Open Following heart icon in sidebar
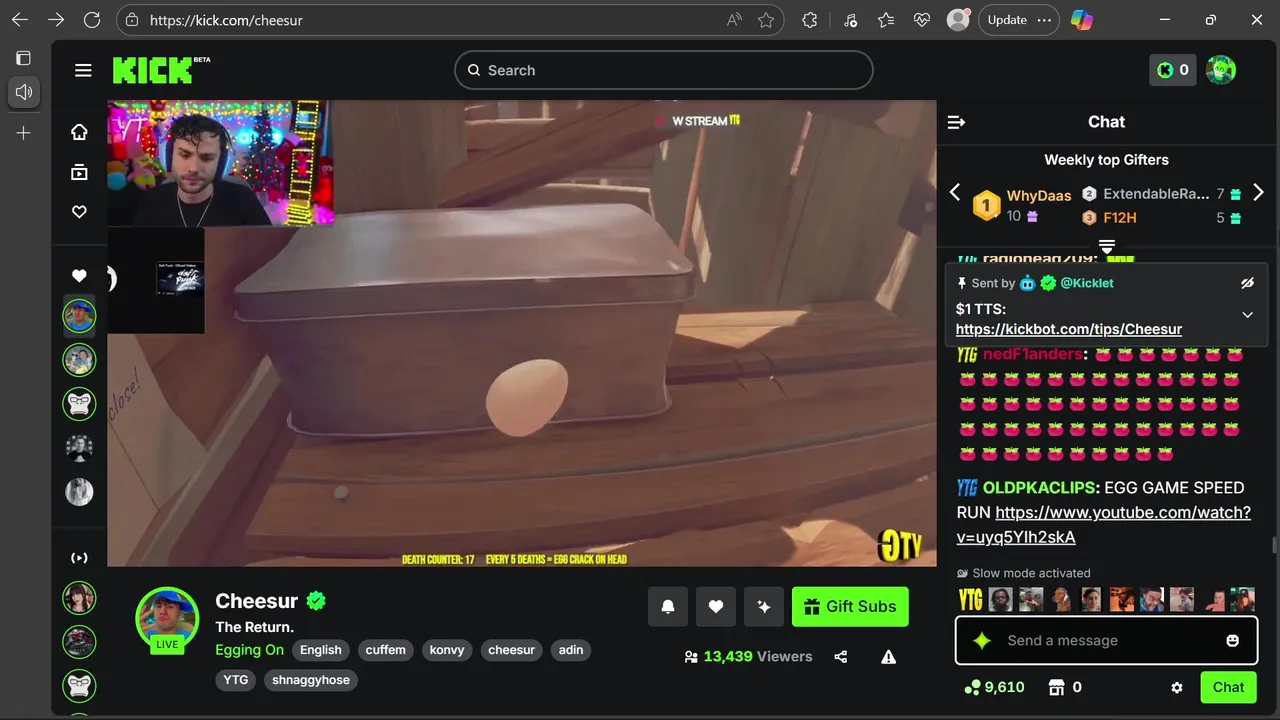 click(x=79, y=212)
